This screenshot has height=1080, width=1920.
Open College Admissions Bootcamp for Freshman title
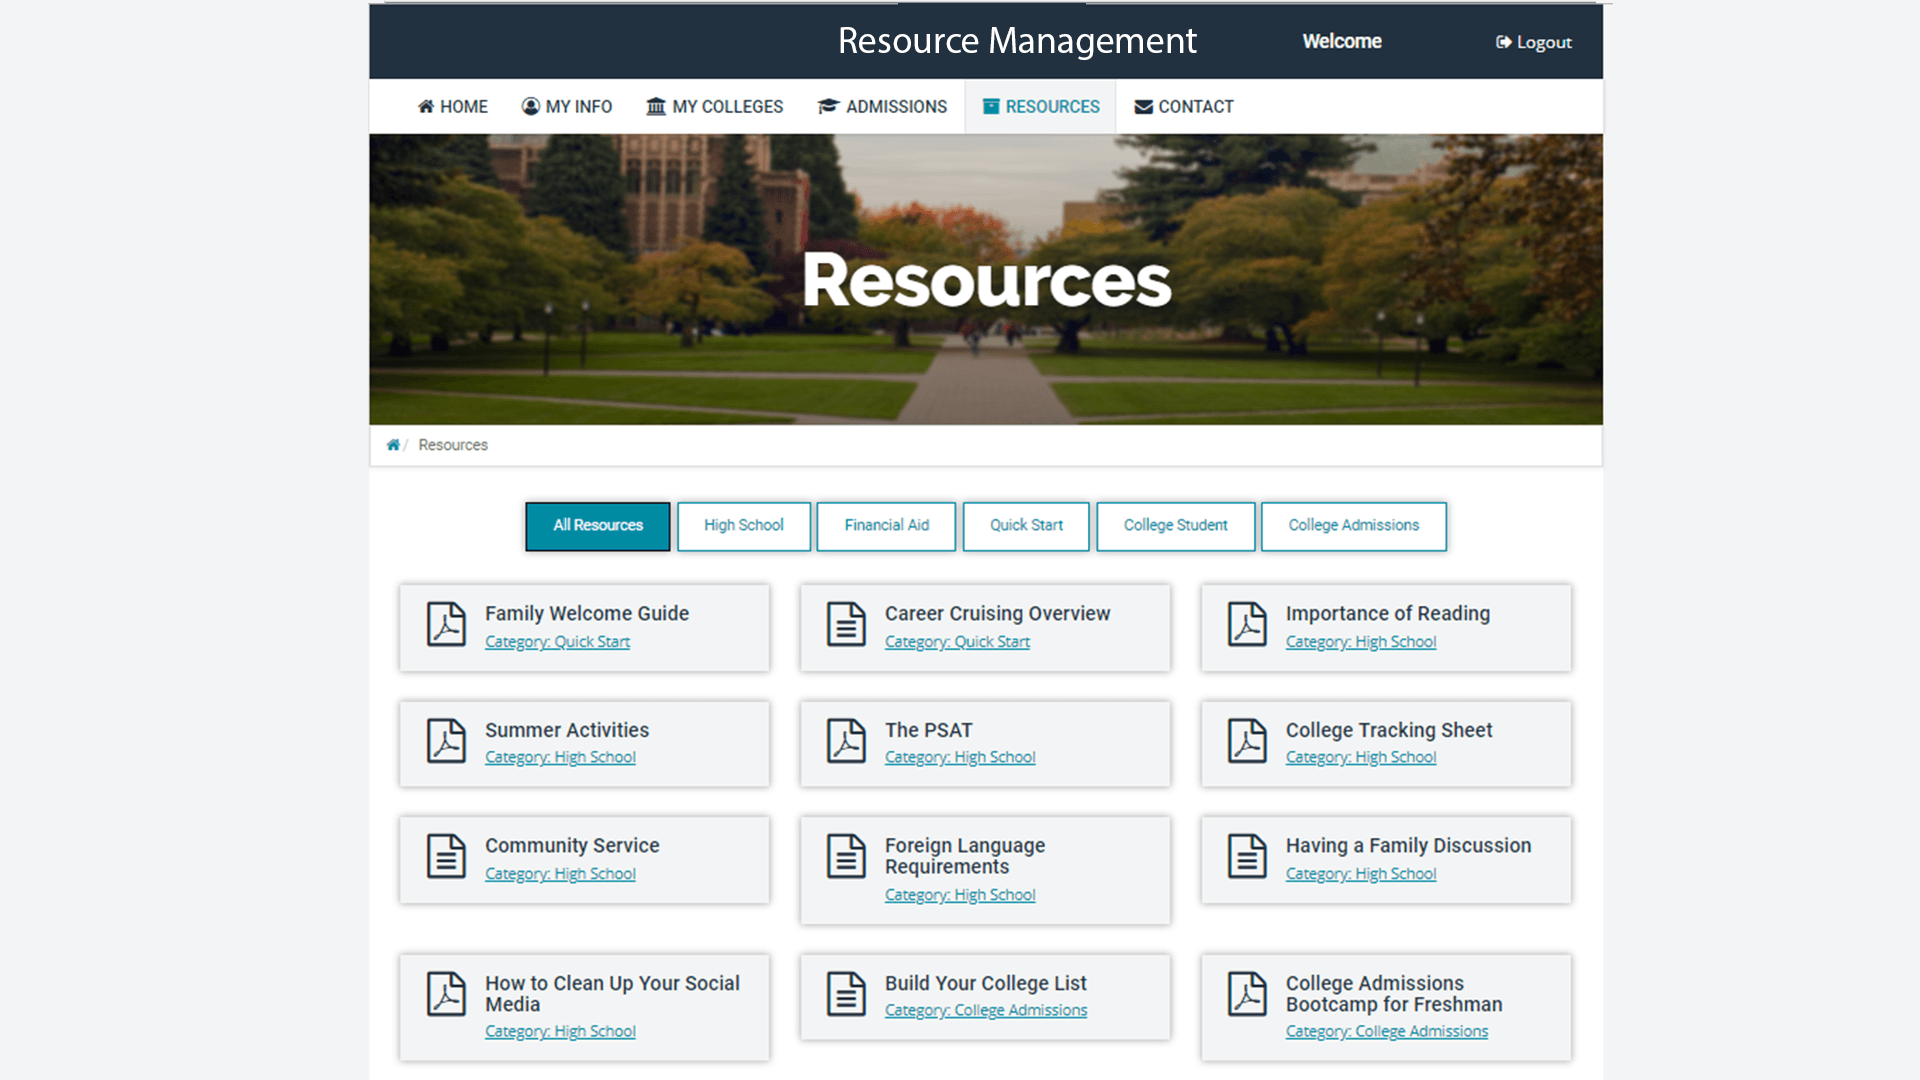point(1394,994)
